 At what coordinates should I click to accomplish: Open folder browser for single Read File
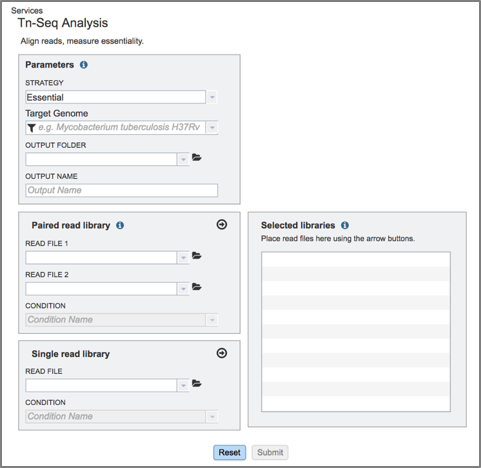[x=197, y=384]
